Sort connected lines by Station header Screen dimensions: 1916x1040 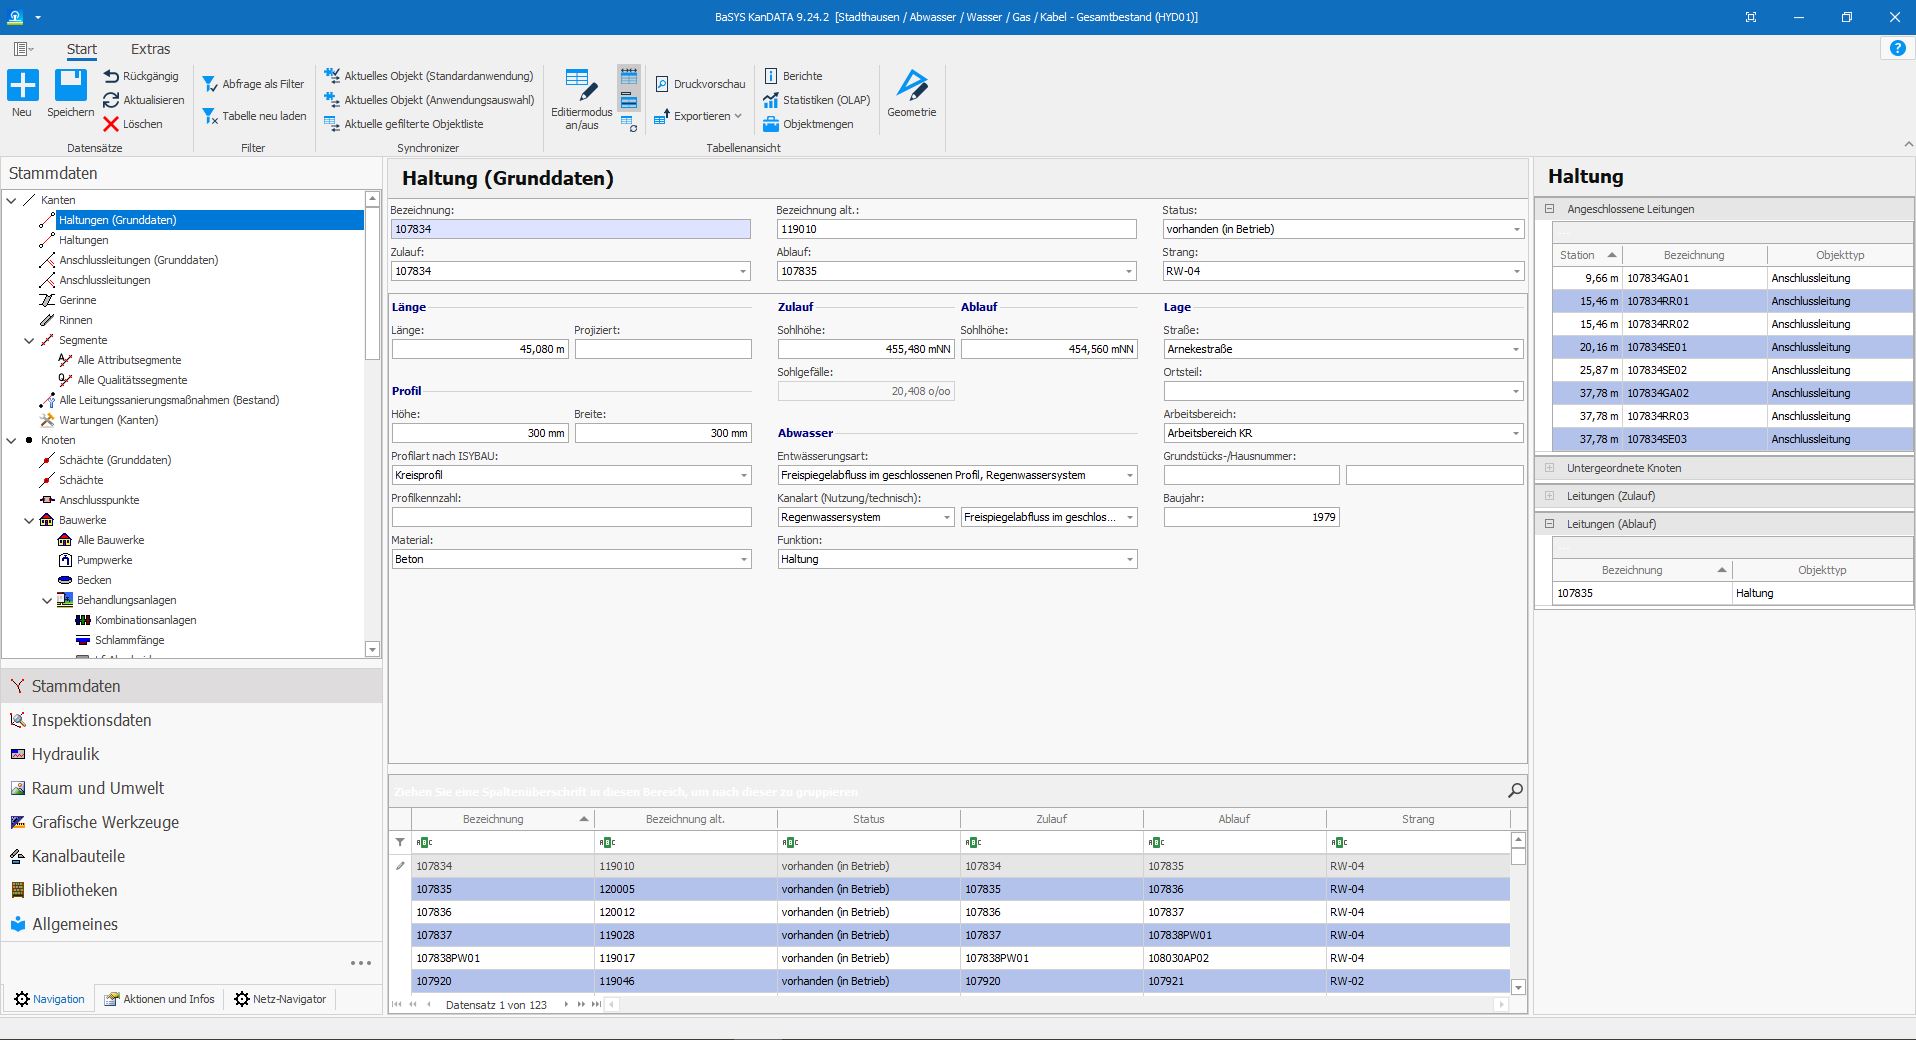coord(1587,255)
